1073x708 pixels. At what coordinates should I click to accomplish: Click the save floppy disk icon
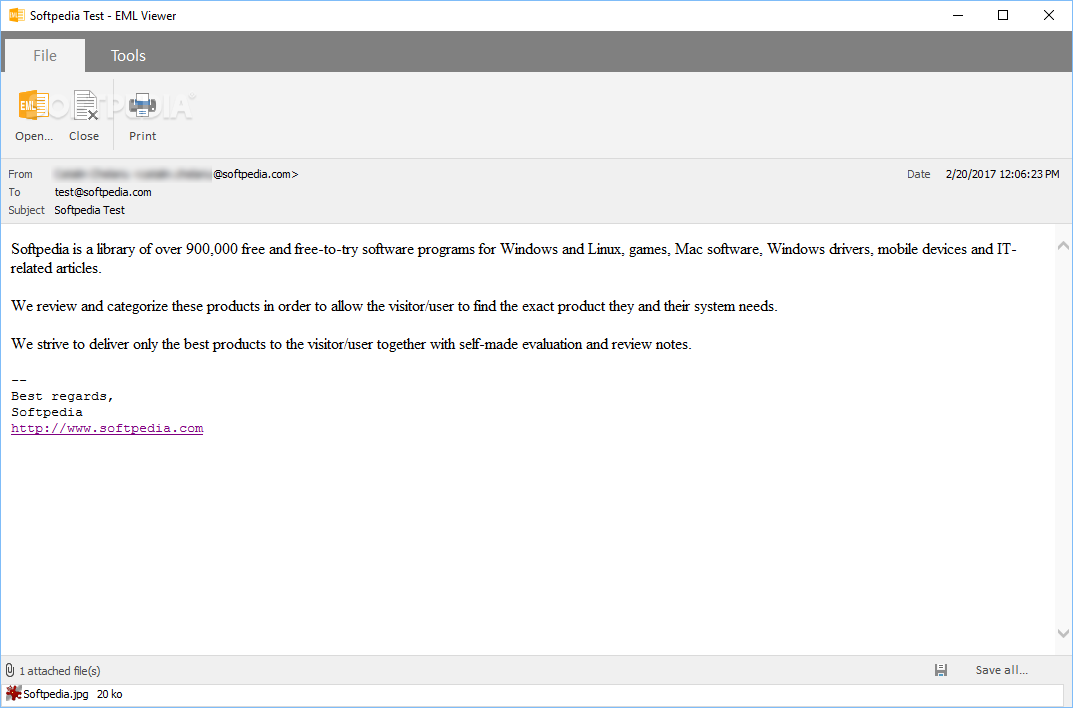pyautogui.click(x=941, y=670)
